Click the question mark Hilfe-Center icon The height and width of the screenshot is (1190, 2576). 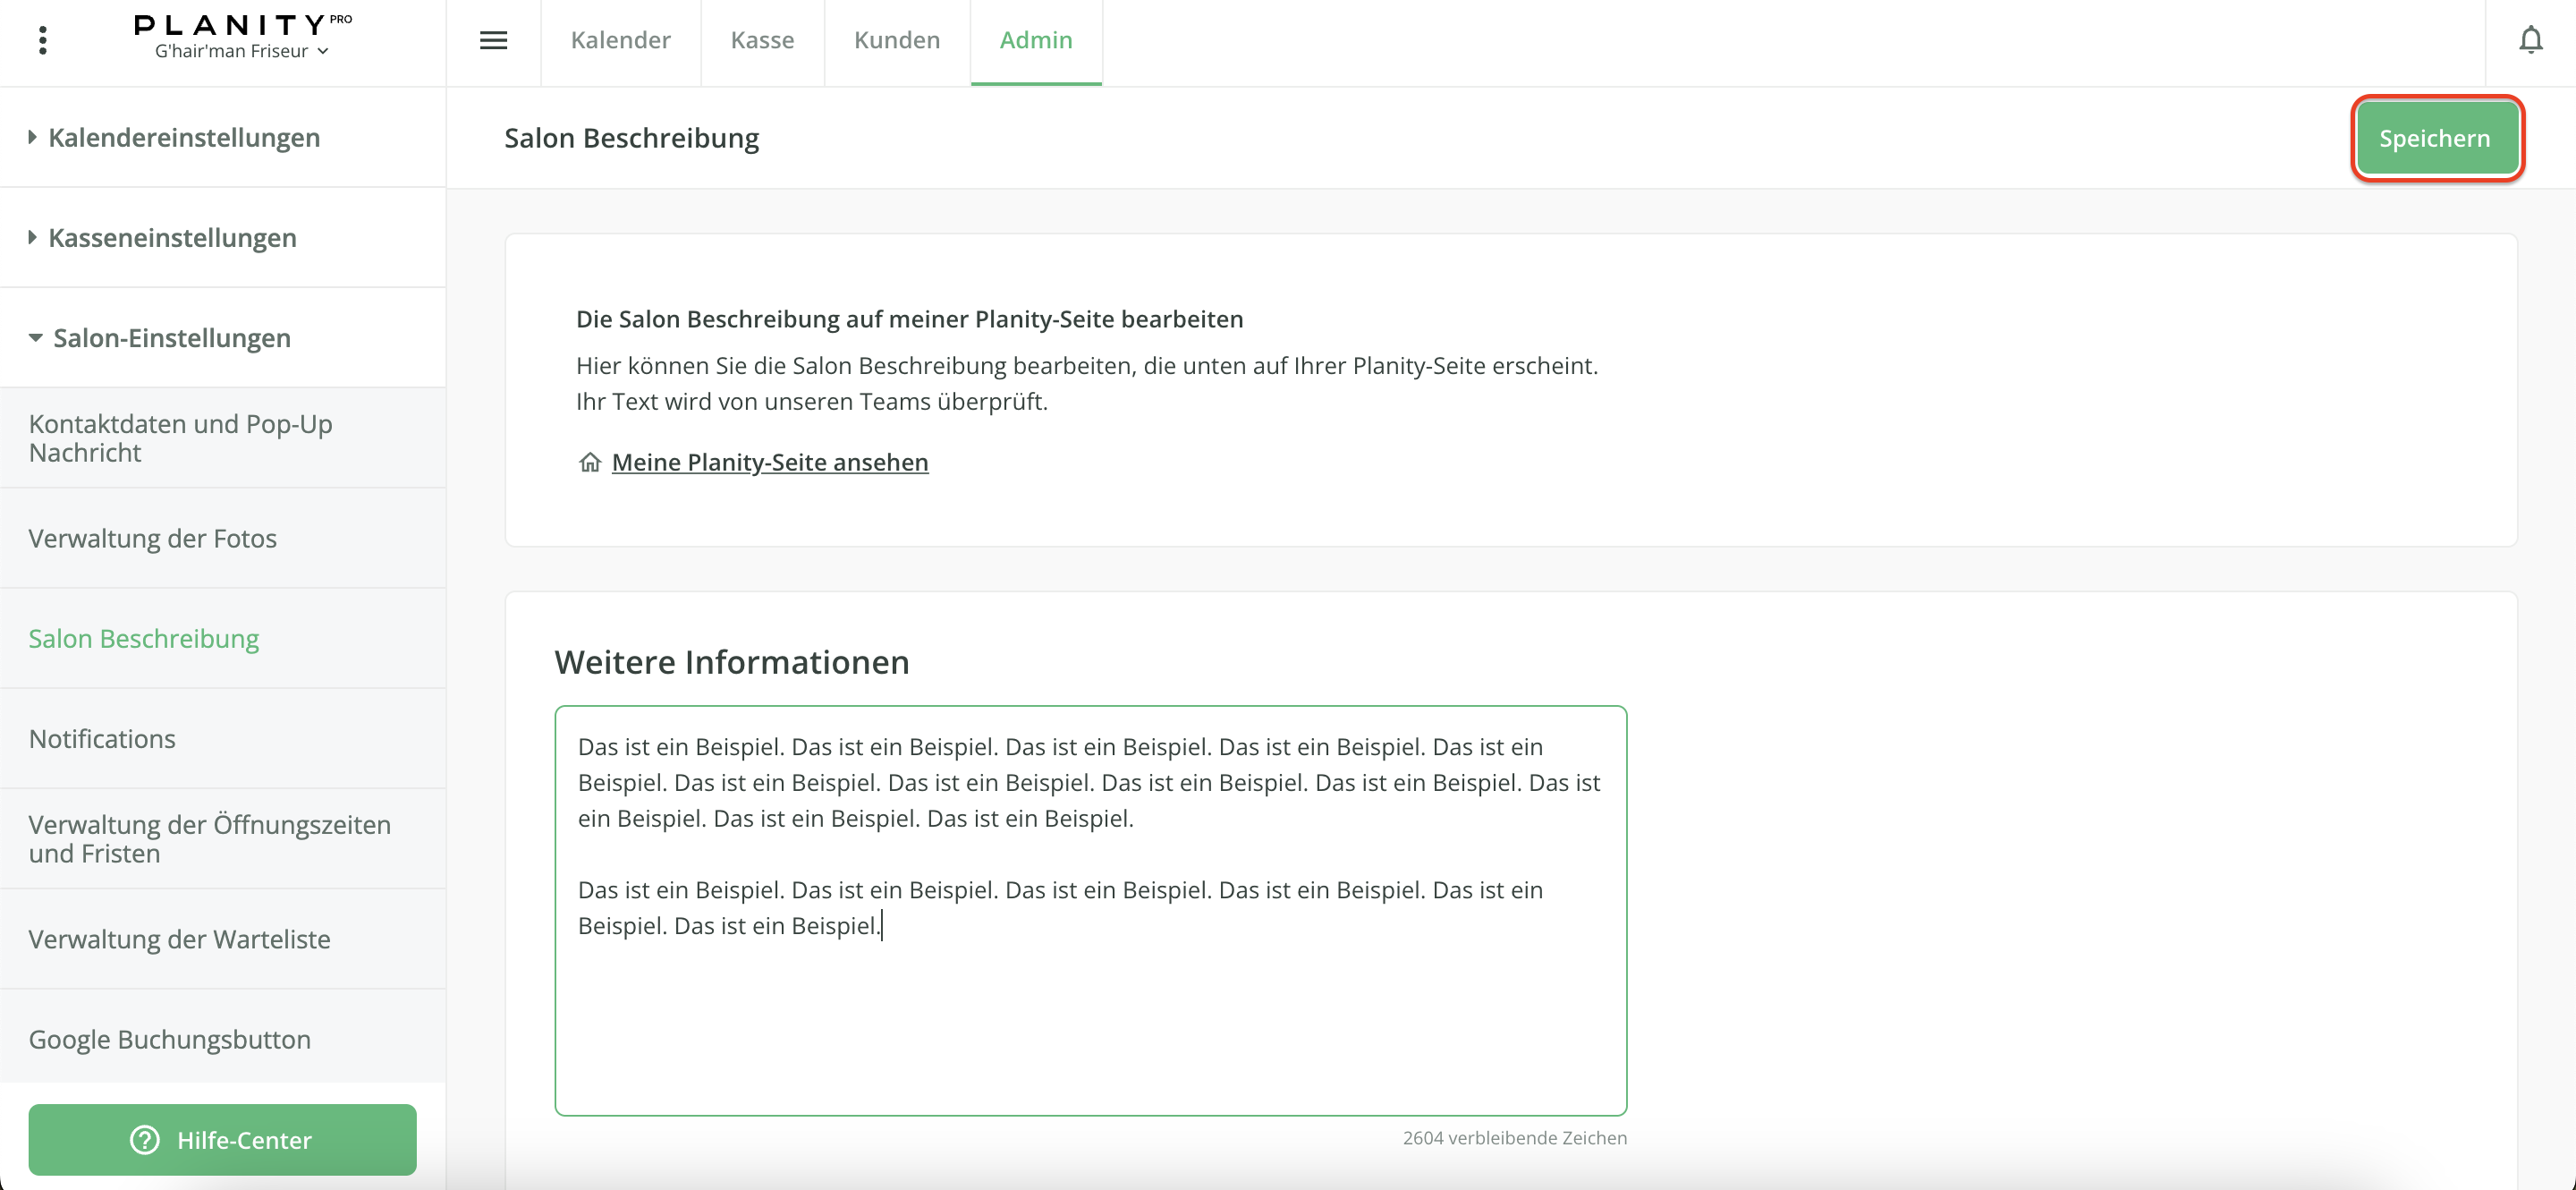145,1139
